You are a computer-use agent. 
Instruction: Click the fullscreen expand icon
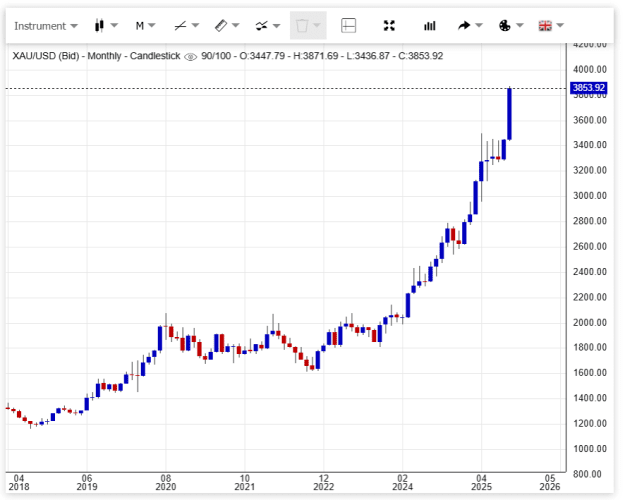[389, 26]
